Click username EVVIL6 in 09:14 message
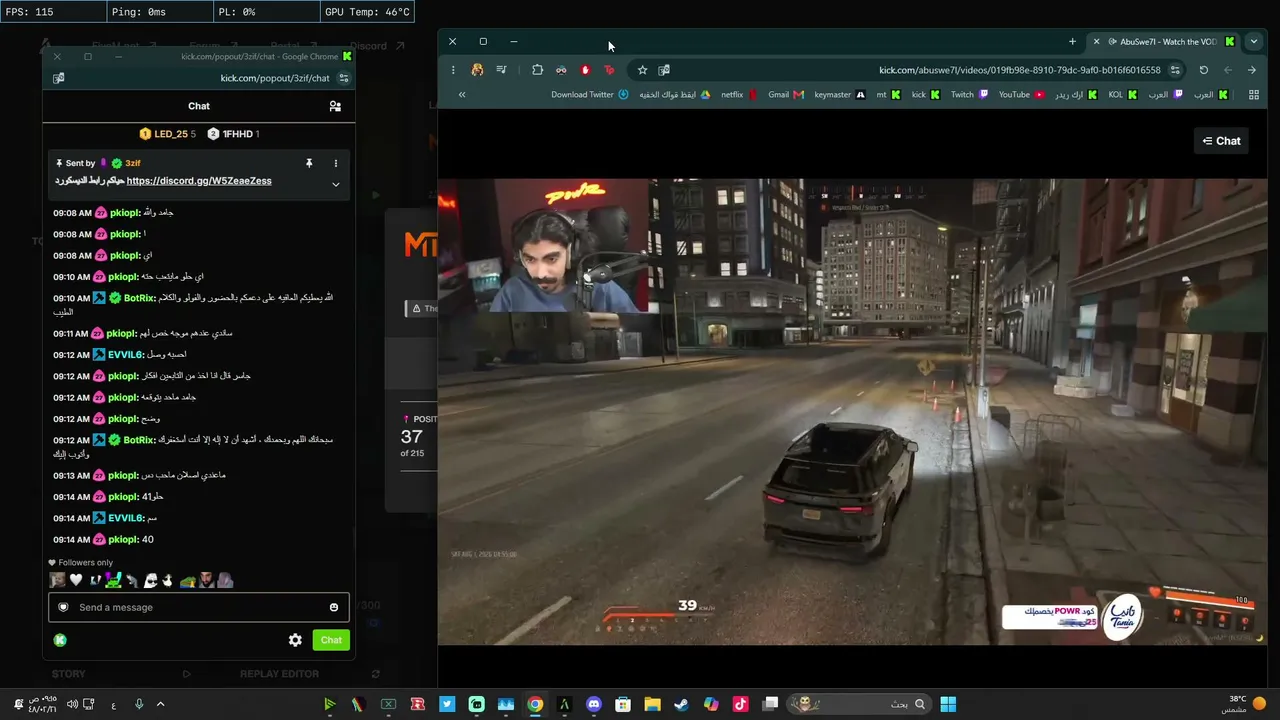 (125, 518)
